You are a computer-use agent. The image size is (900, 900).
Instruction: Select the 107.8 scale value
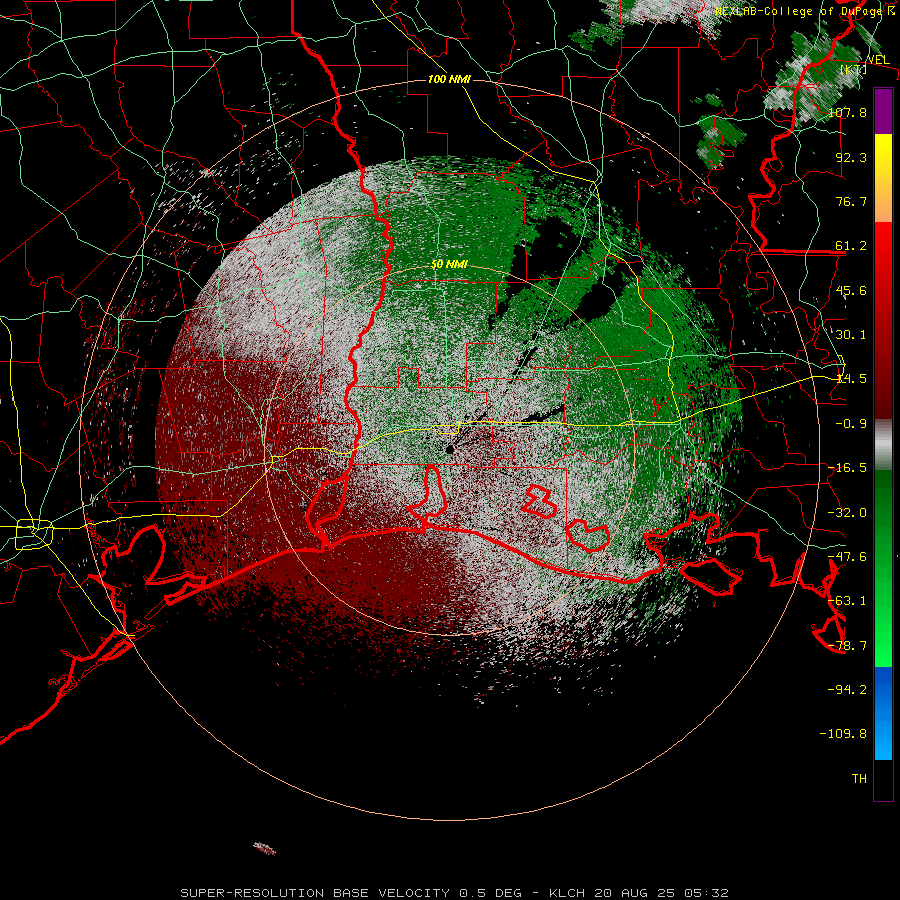(x=847, y=112)
